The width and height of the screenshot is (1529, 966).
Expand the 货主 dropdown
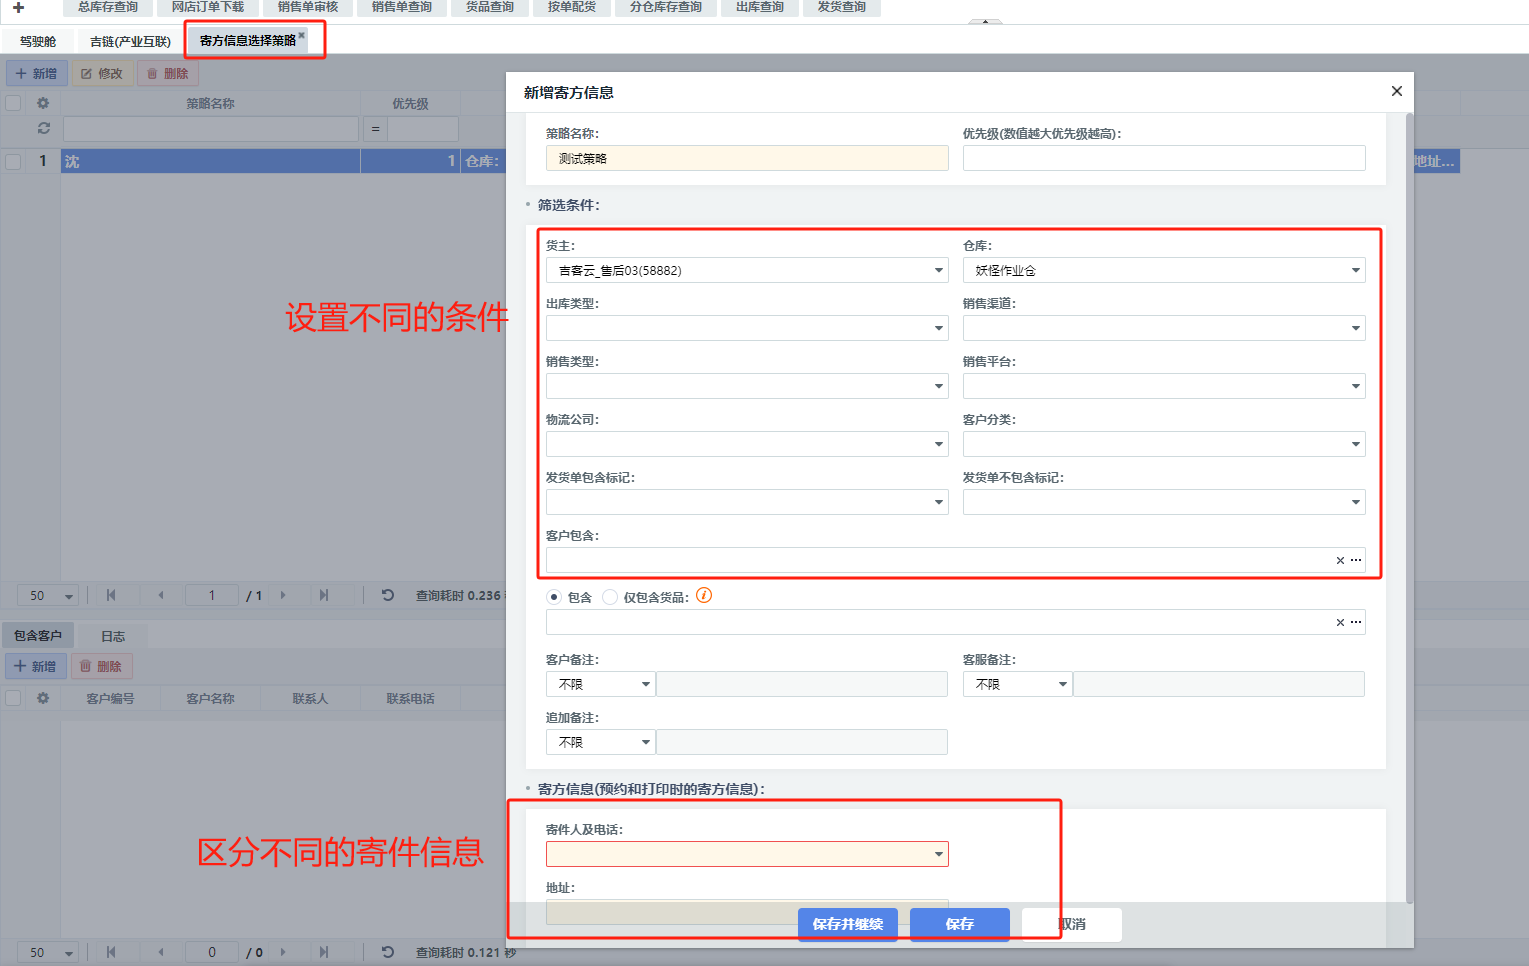(939, 270)
